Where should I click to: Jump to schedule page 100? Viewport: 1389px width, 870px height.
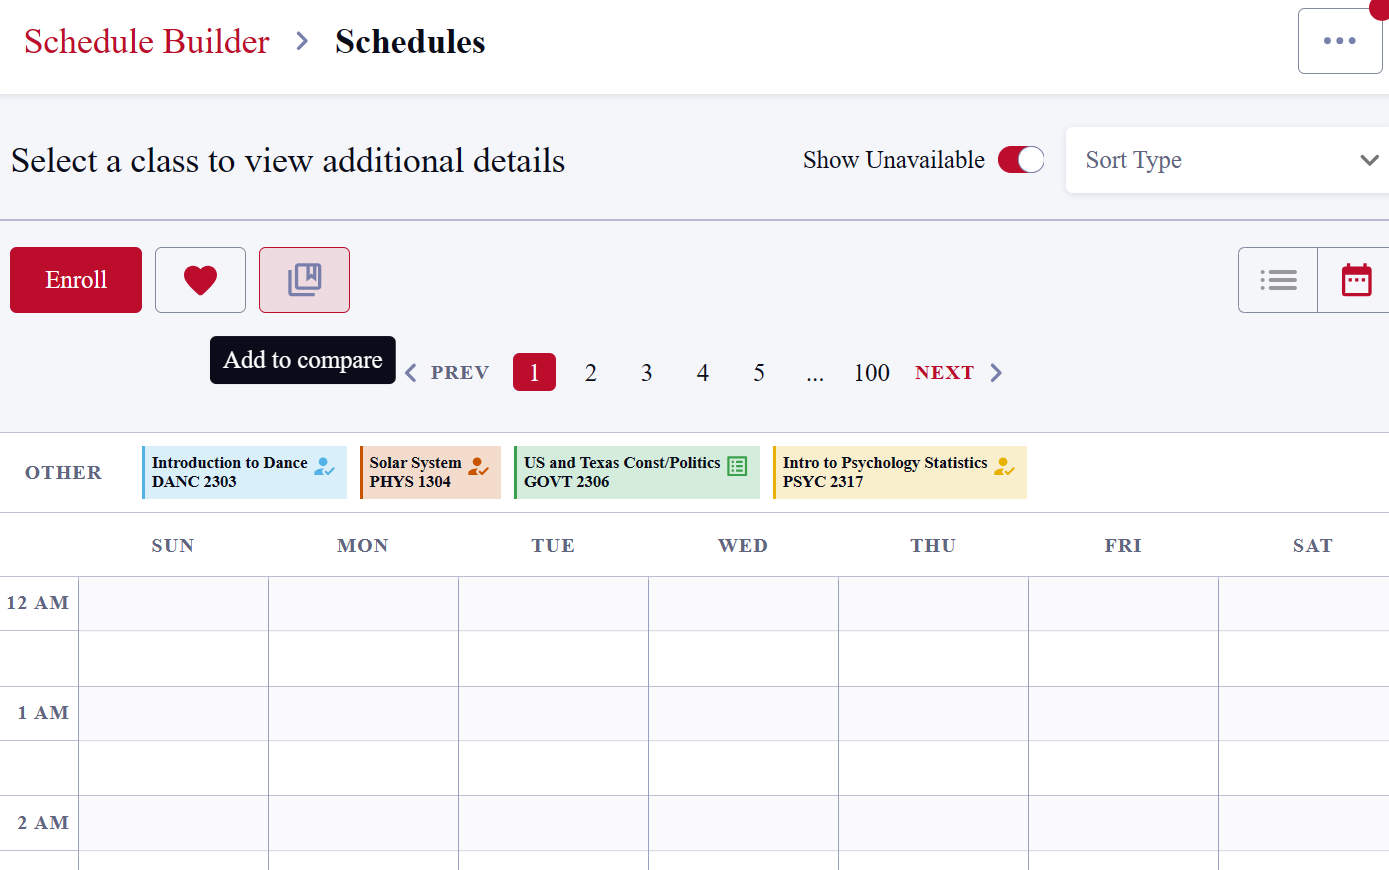(871, 373)
